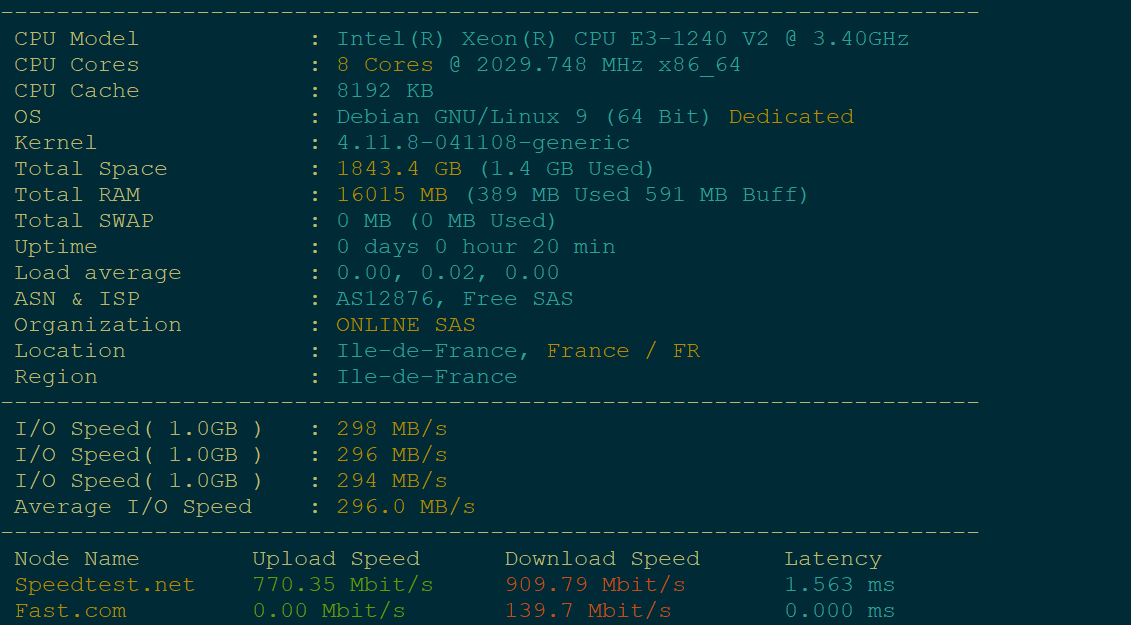Select the Uptime value text
The height and width of the screenshot is (625, 1131).
point(476,247)
